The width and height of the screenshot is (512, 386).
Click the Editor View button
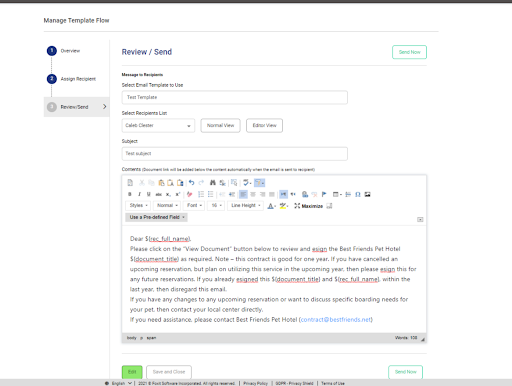[264, 126]
